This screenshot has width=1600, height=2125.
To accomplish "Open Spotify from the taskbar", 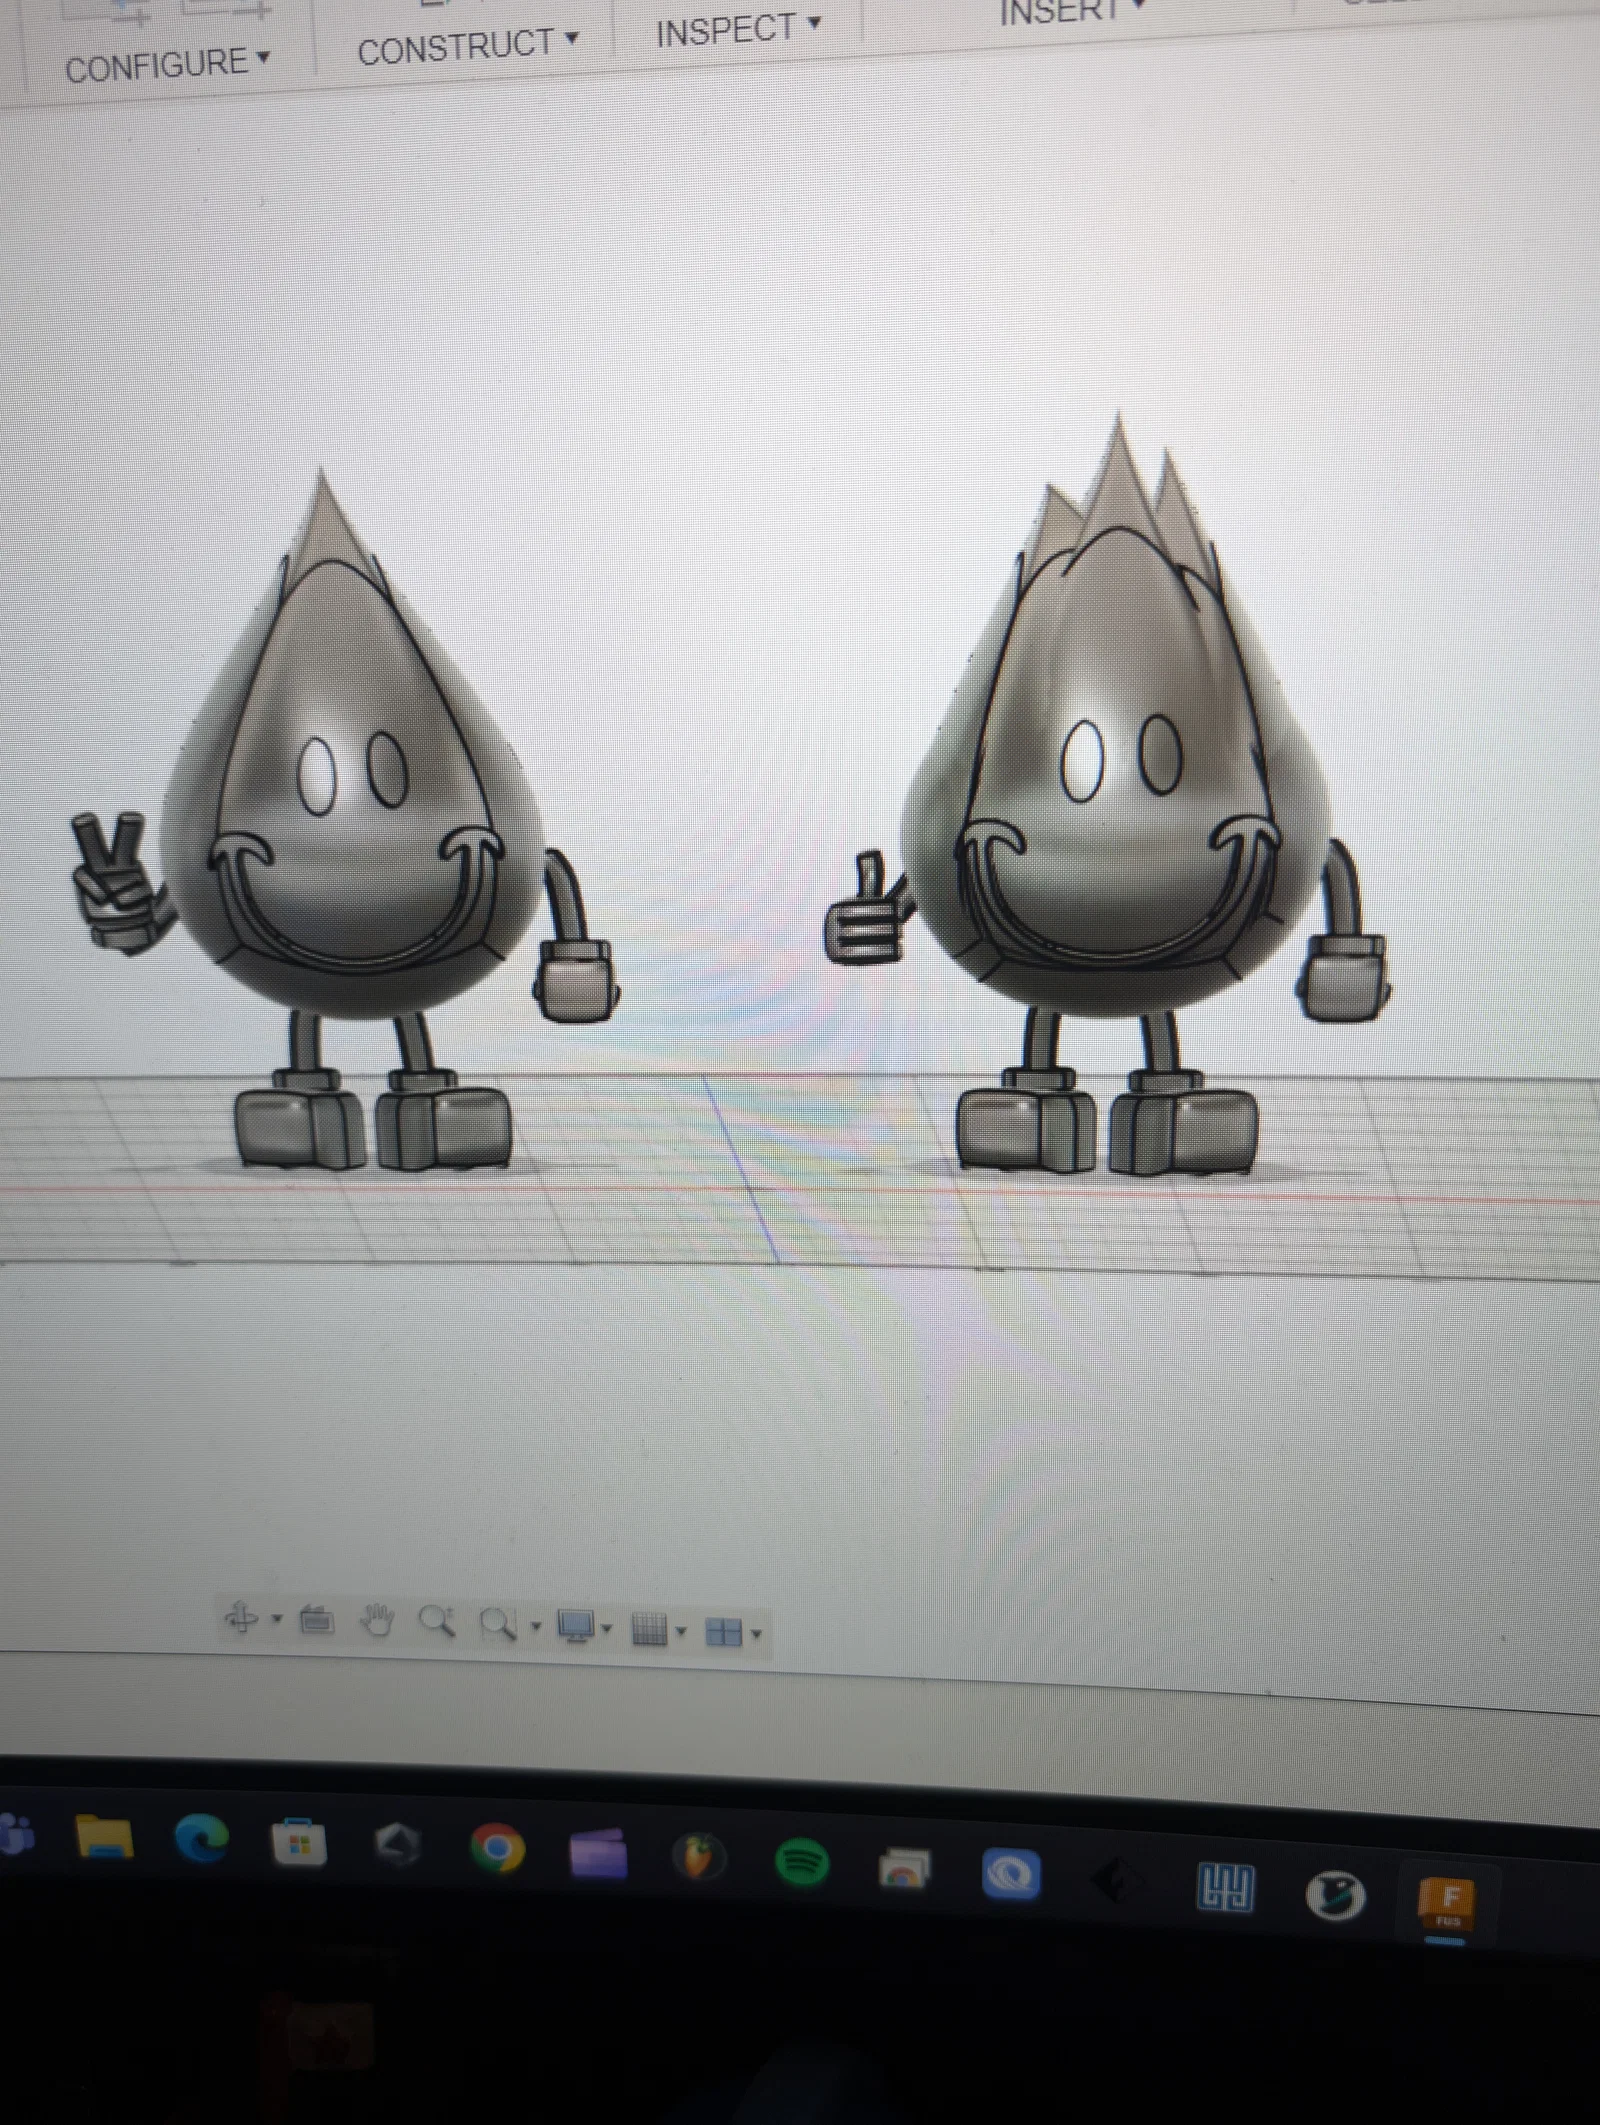I will pyautogui.click(x=801, y=1862).
